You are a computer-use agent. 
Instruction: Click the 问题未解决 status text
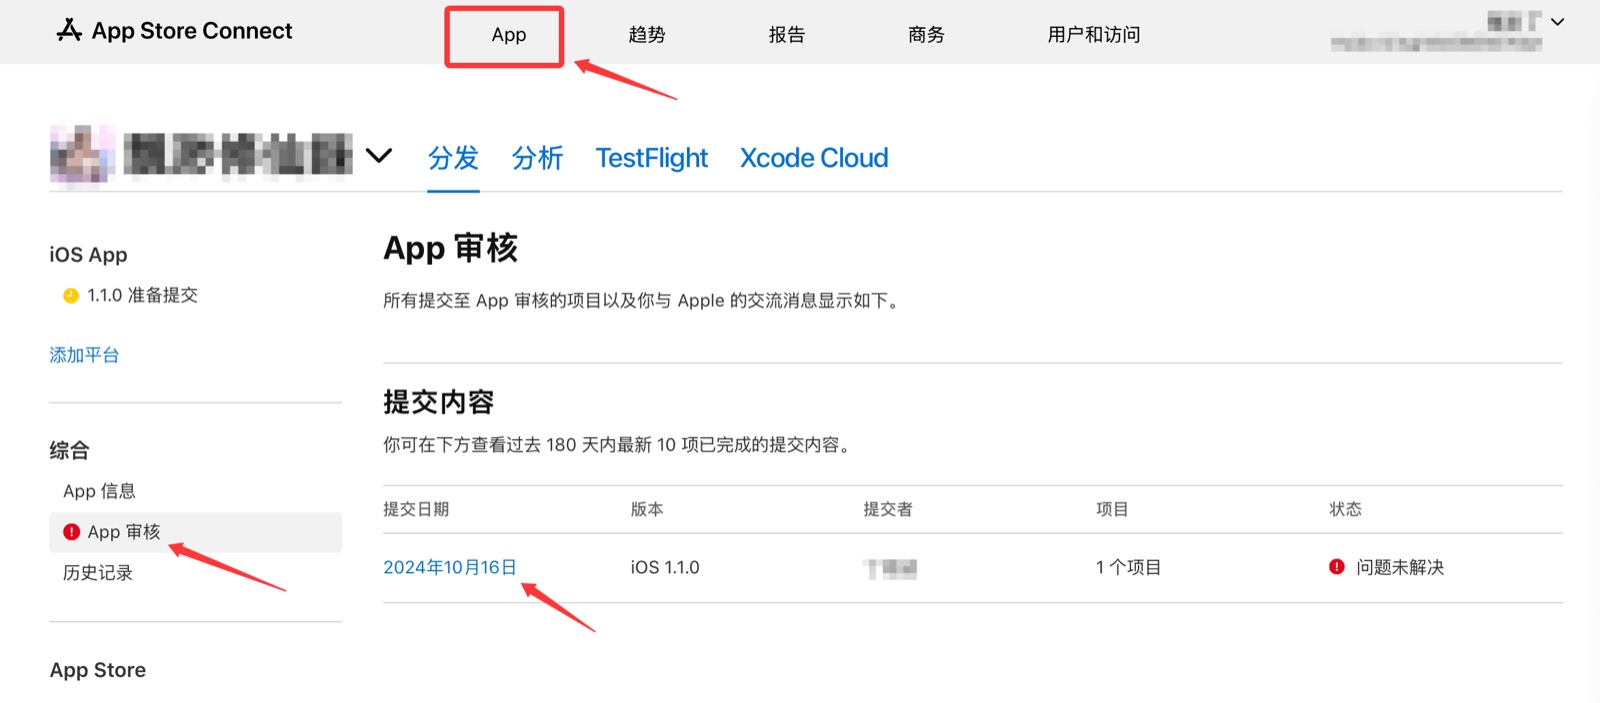[x=1400, y=567]
